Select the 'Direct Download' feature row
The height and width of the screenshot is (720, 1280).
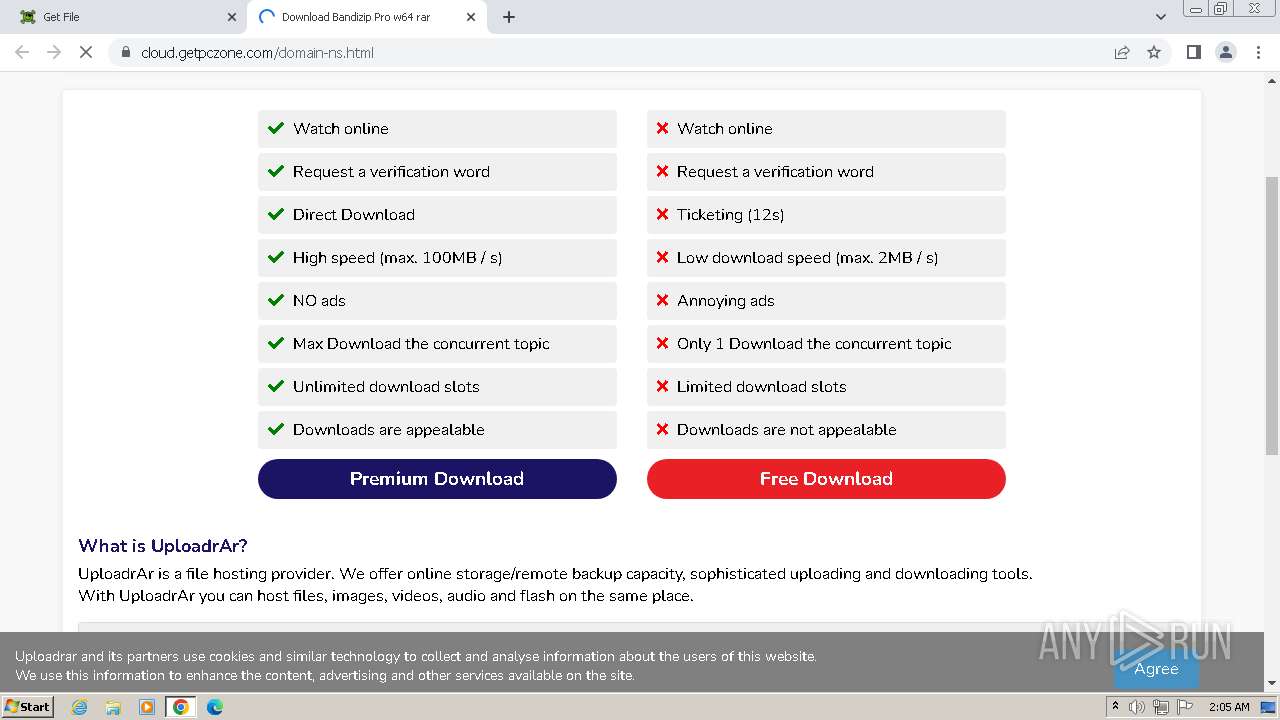pos(437,215)
